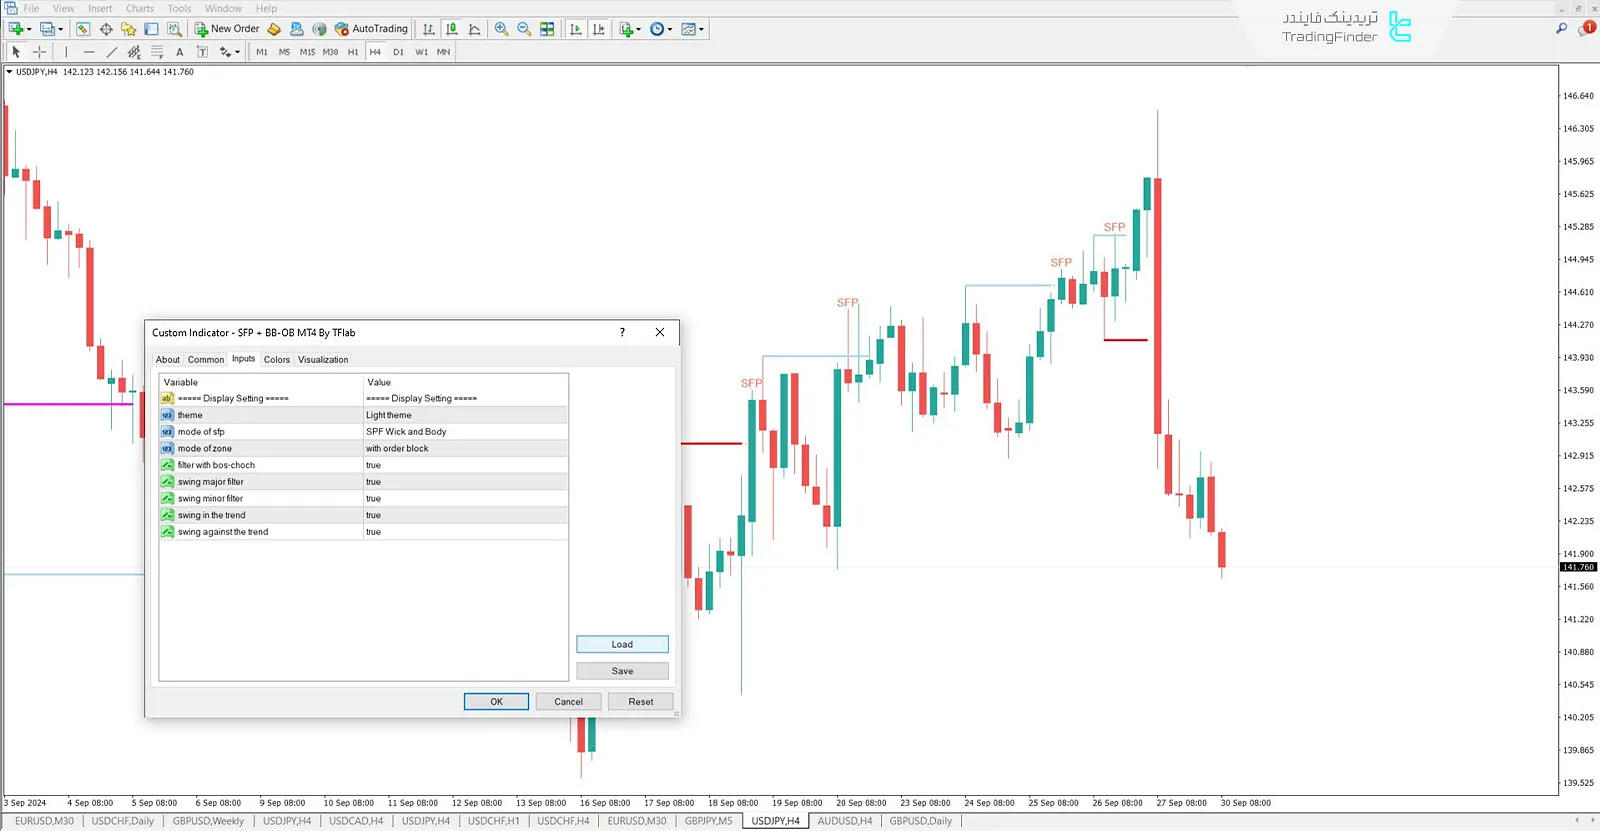The width and height of the screenshot is (1600, 831).
Task: Click the zoom in magnifier icon
Action: click(x=501, y=29)
